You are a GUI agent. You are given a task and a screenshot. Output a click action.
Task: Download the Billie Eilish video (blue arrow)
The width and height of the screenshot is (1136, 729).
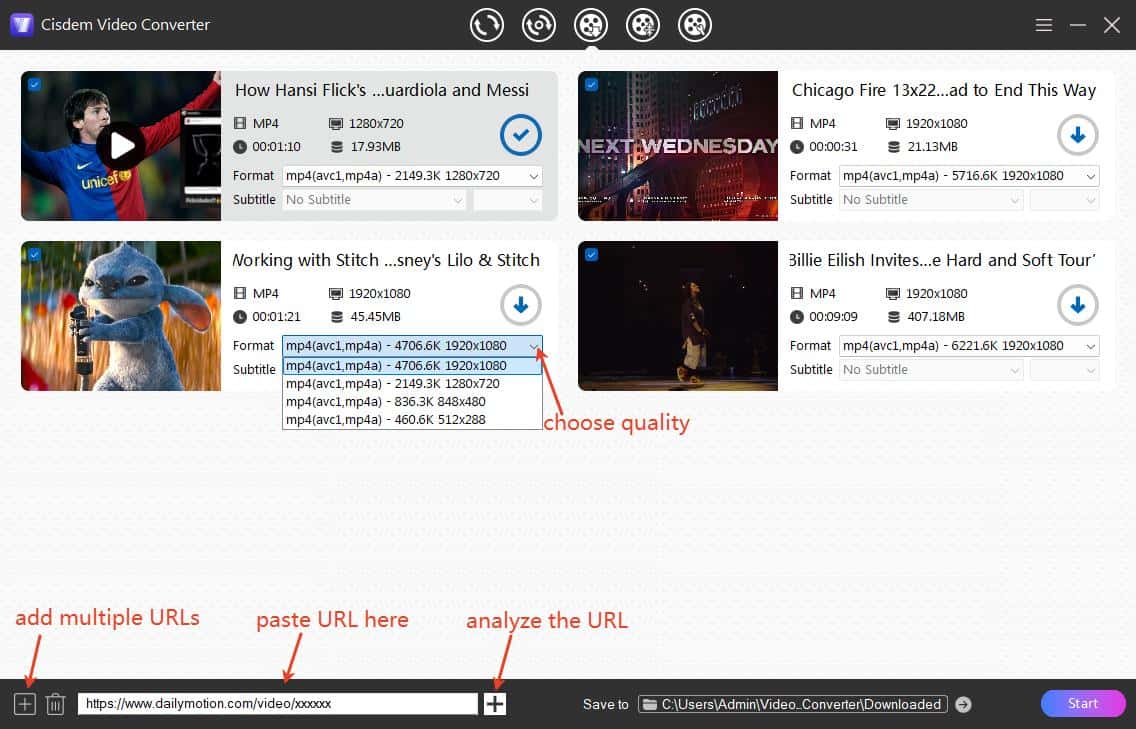[1078, 305]
